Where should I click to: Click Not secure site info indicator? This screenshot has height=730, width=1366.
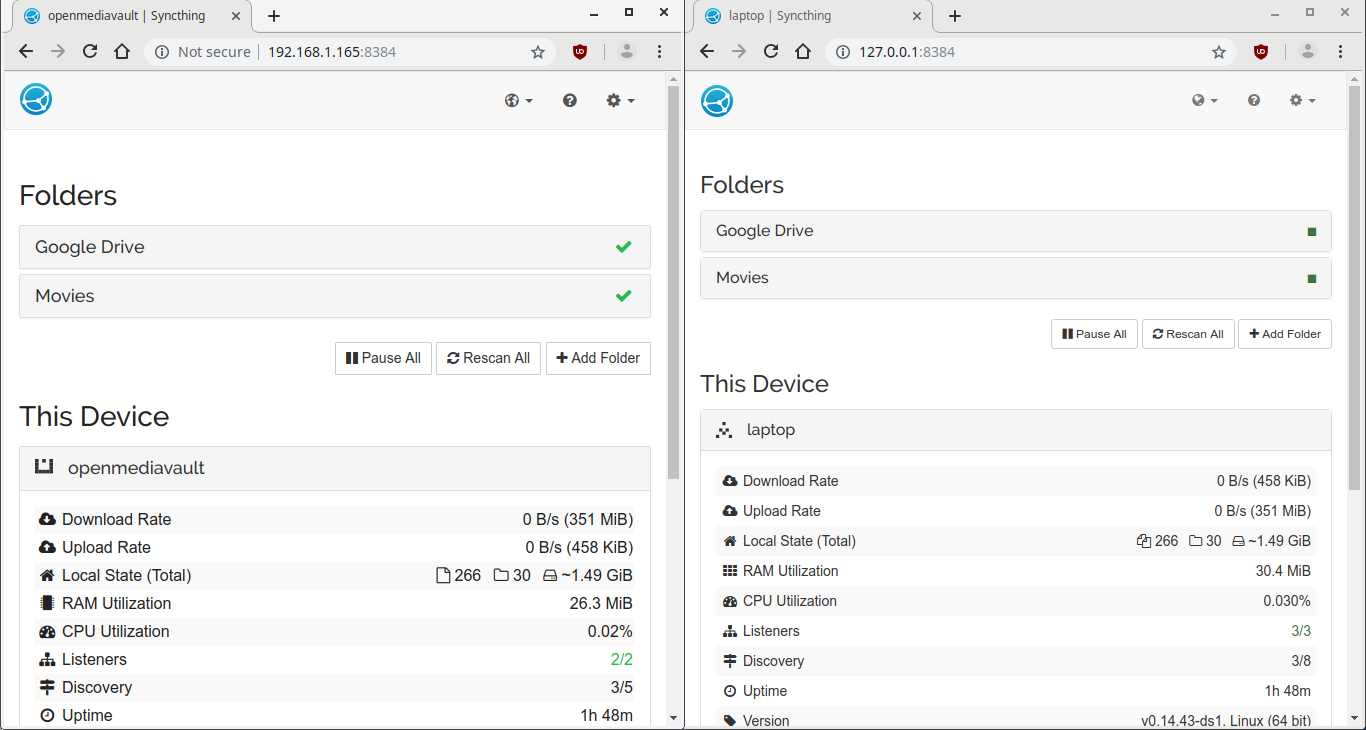click(203, 52)
